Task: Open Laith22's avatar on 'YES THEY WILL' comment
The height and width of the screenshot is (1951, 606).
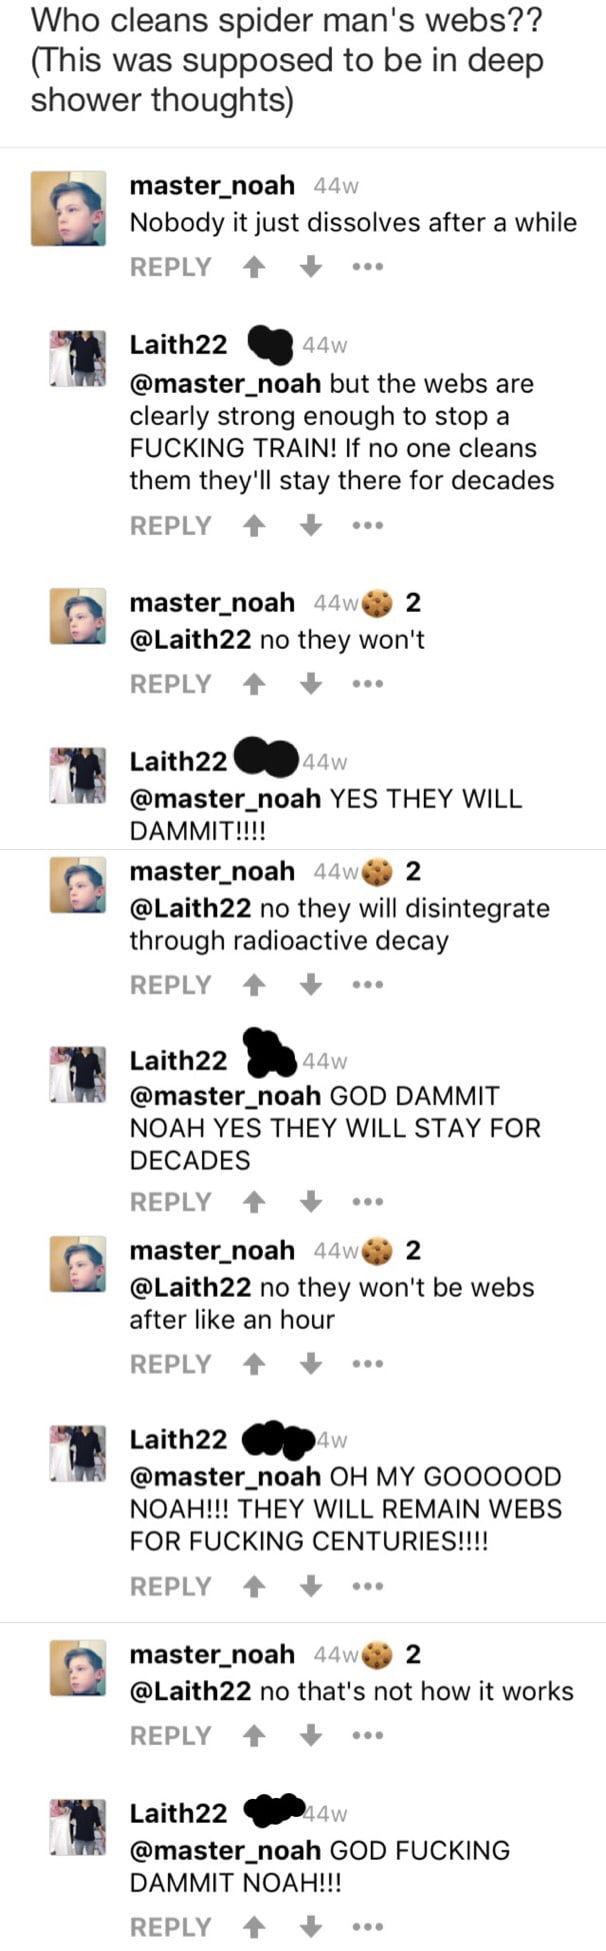Action: pyautogui.click(x=78, y=775)
